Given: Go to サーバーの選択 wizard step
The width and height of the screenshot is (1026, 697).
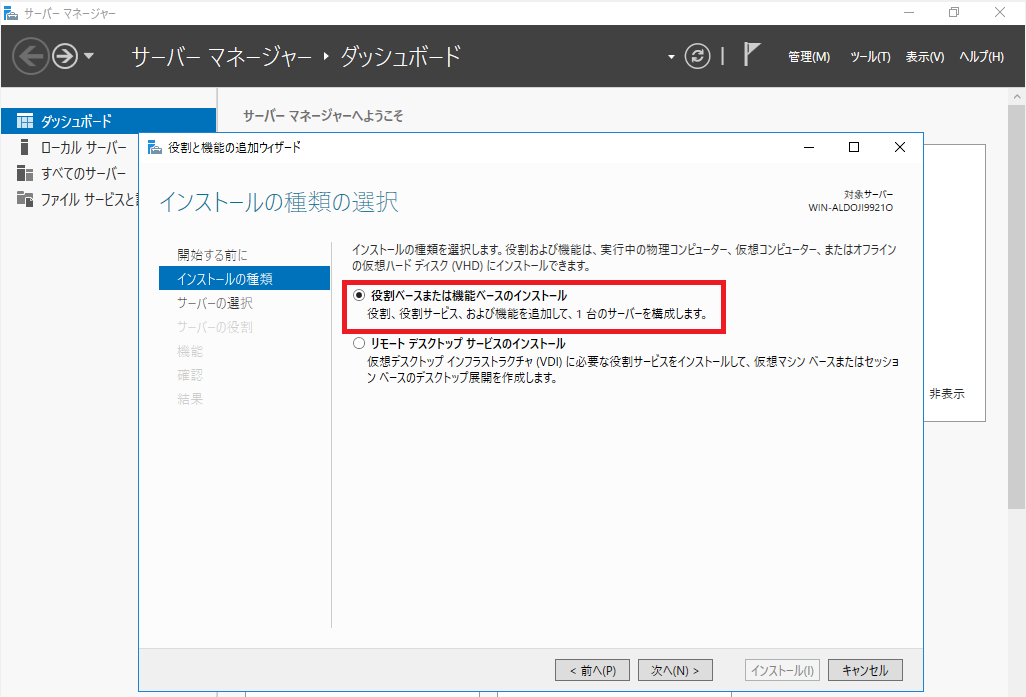Looking at the screenshot, I should point(215,303).
